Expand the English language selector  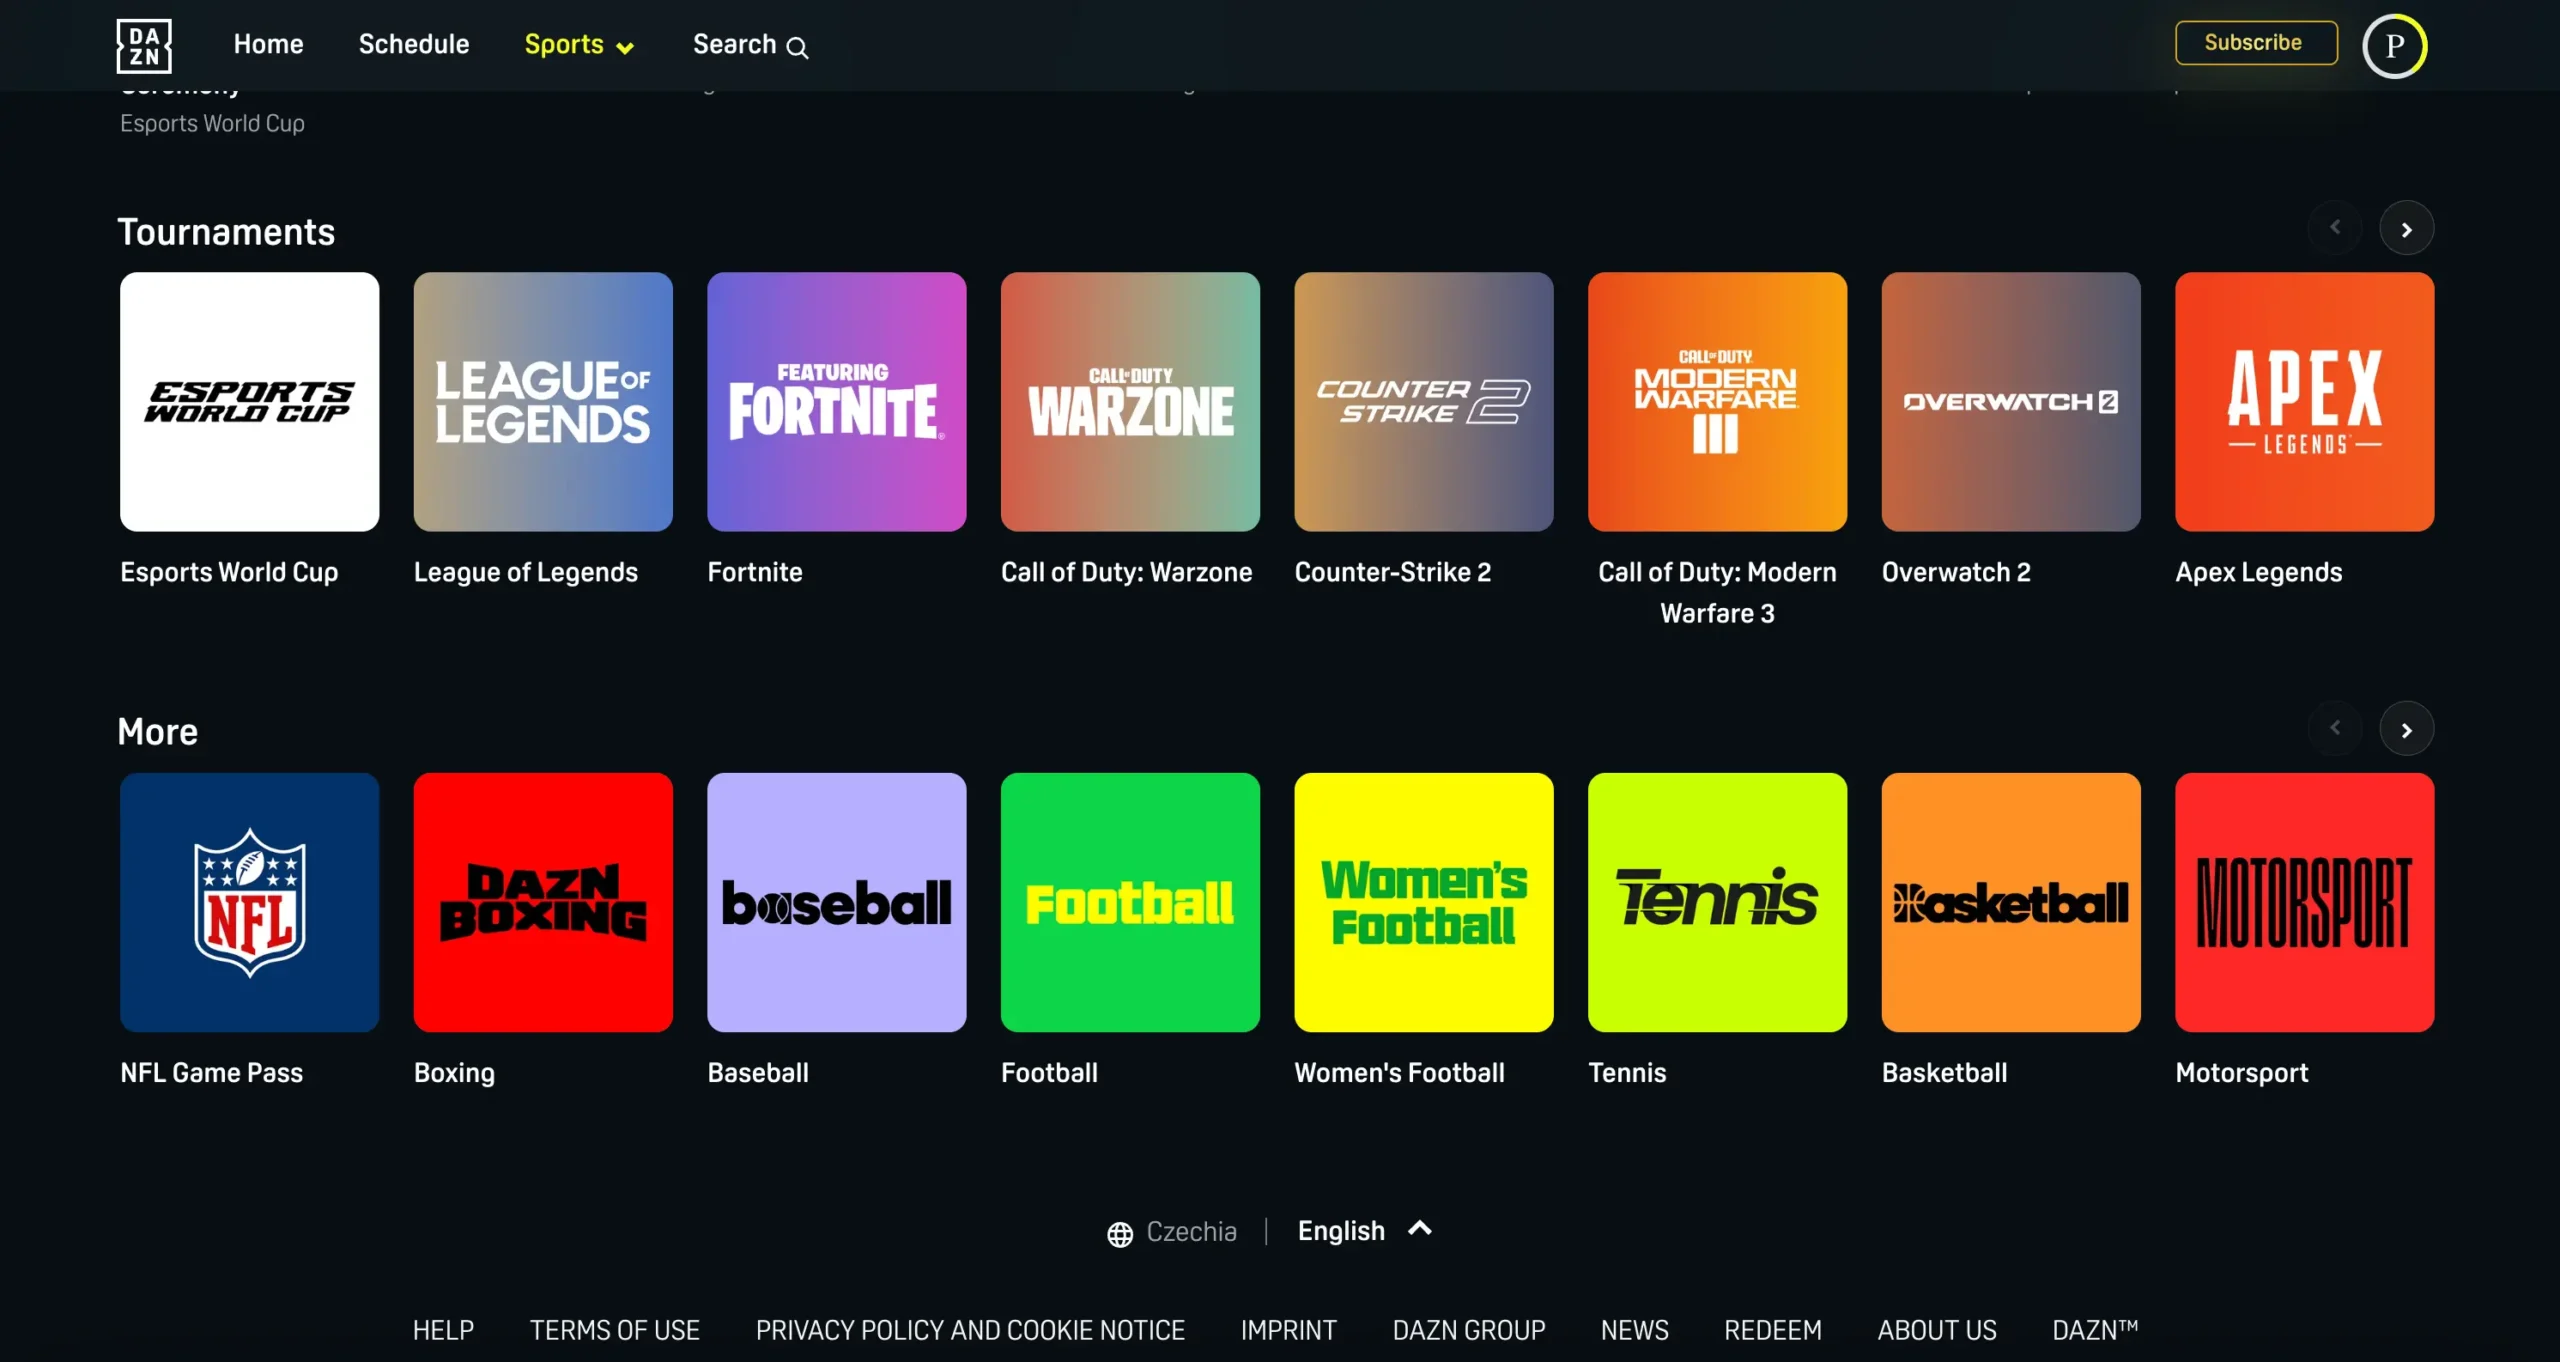click(x=1363, y=1232)
